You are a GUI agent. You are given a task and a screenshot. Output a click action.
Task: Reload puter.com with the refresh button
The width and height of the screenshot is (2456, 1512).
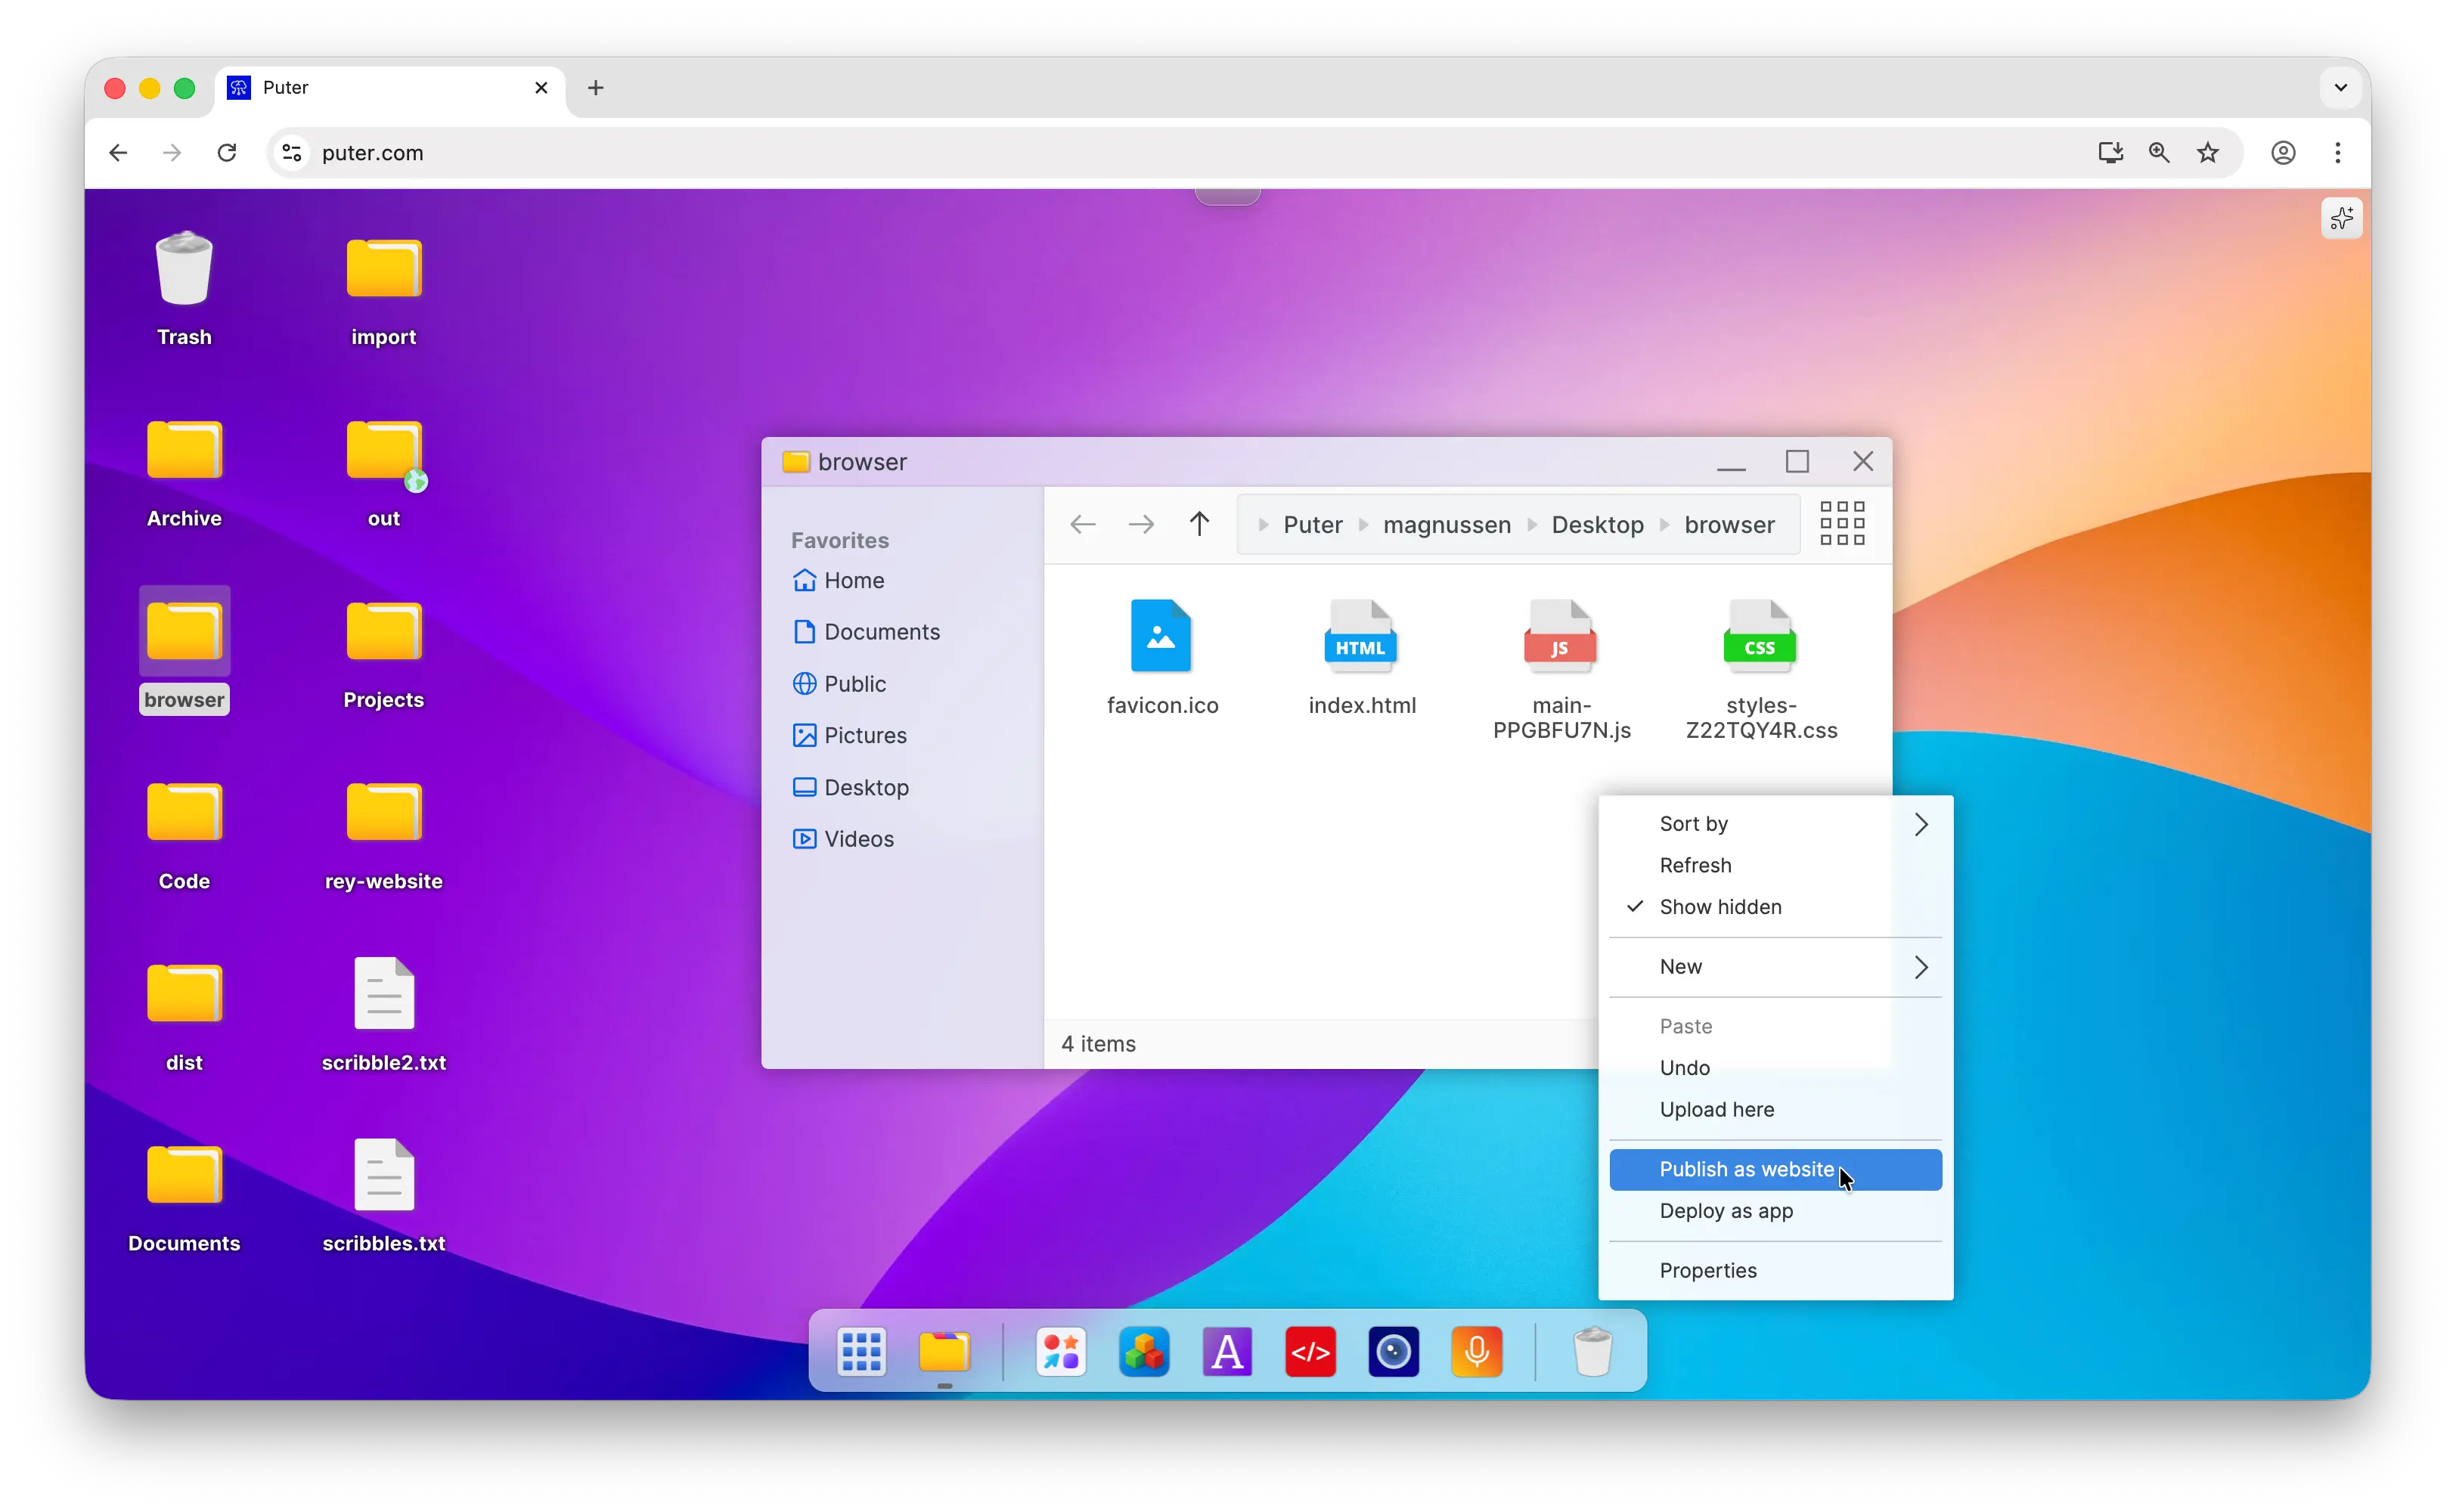(227, 152)
